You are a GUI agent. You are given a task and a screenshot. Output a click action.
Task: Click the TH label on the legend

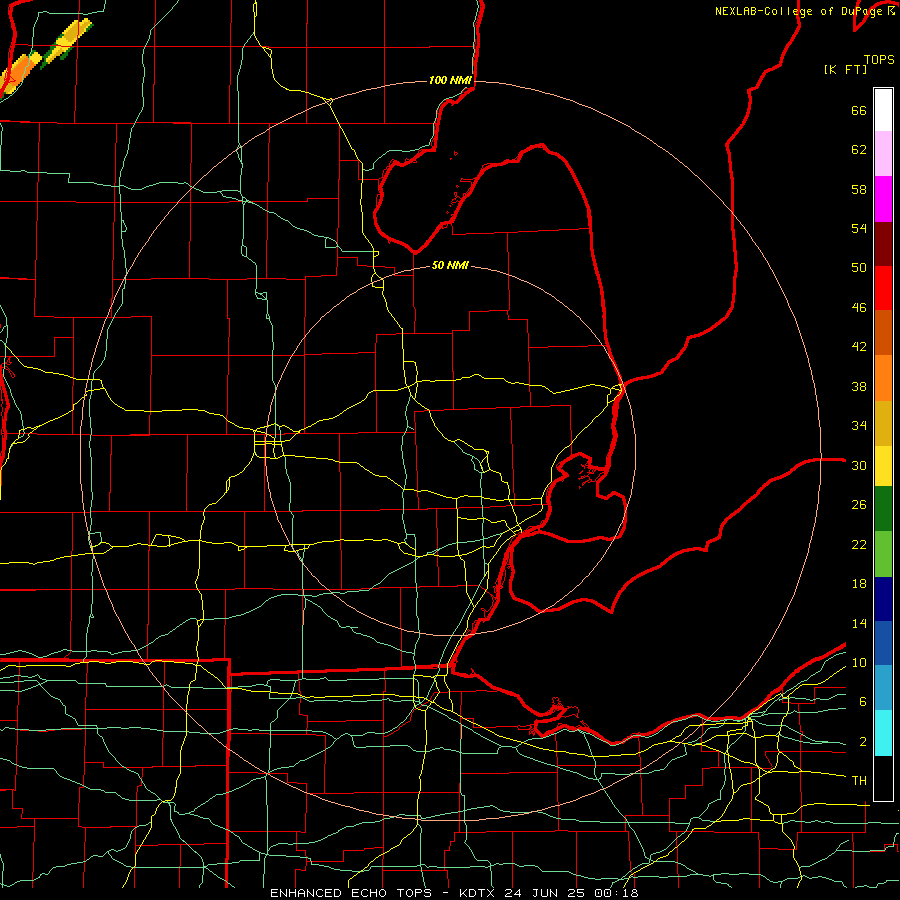tap(859, 781)
